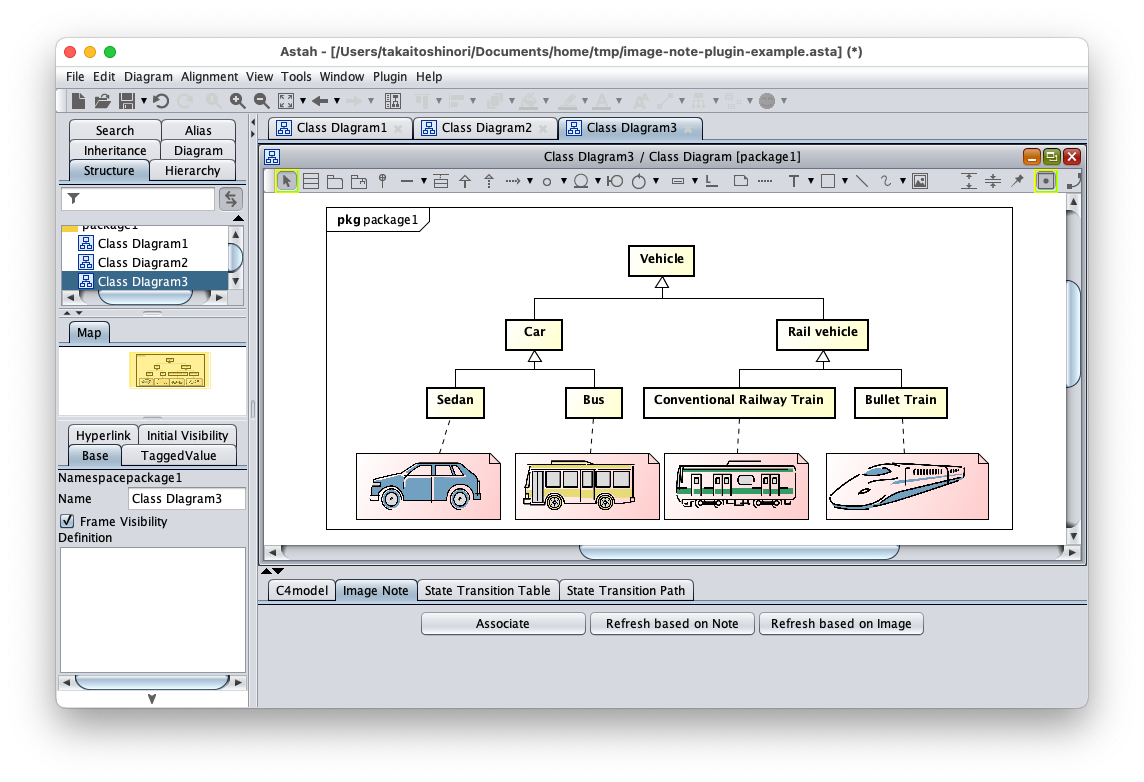1144x782 pixels.
Task: Open the Alignment menu
Action: click(209, 77)
